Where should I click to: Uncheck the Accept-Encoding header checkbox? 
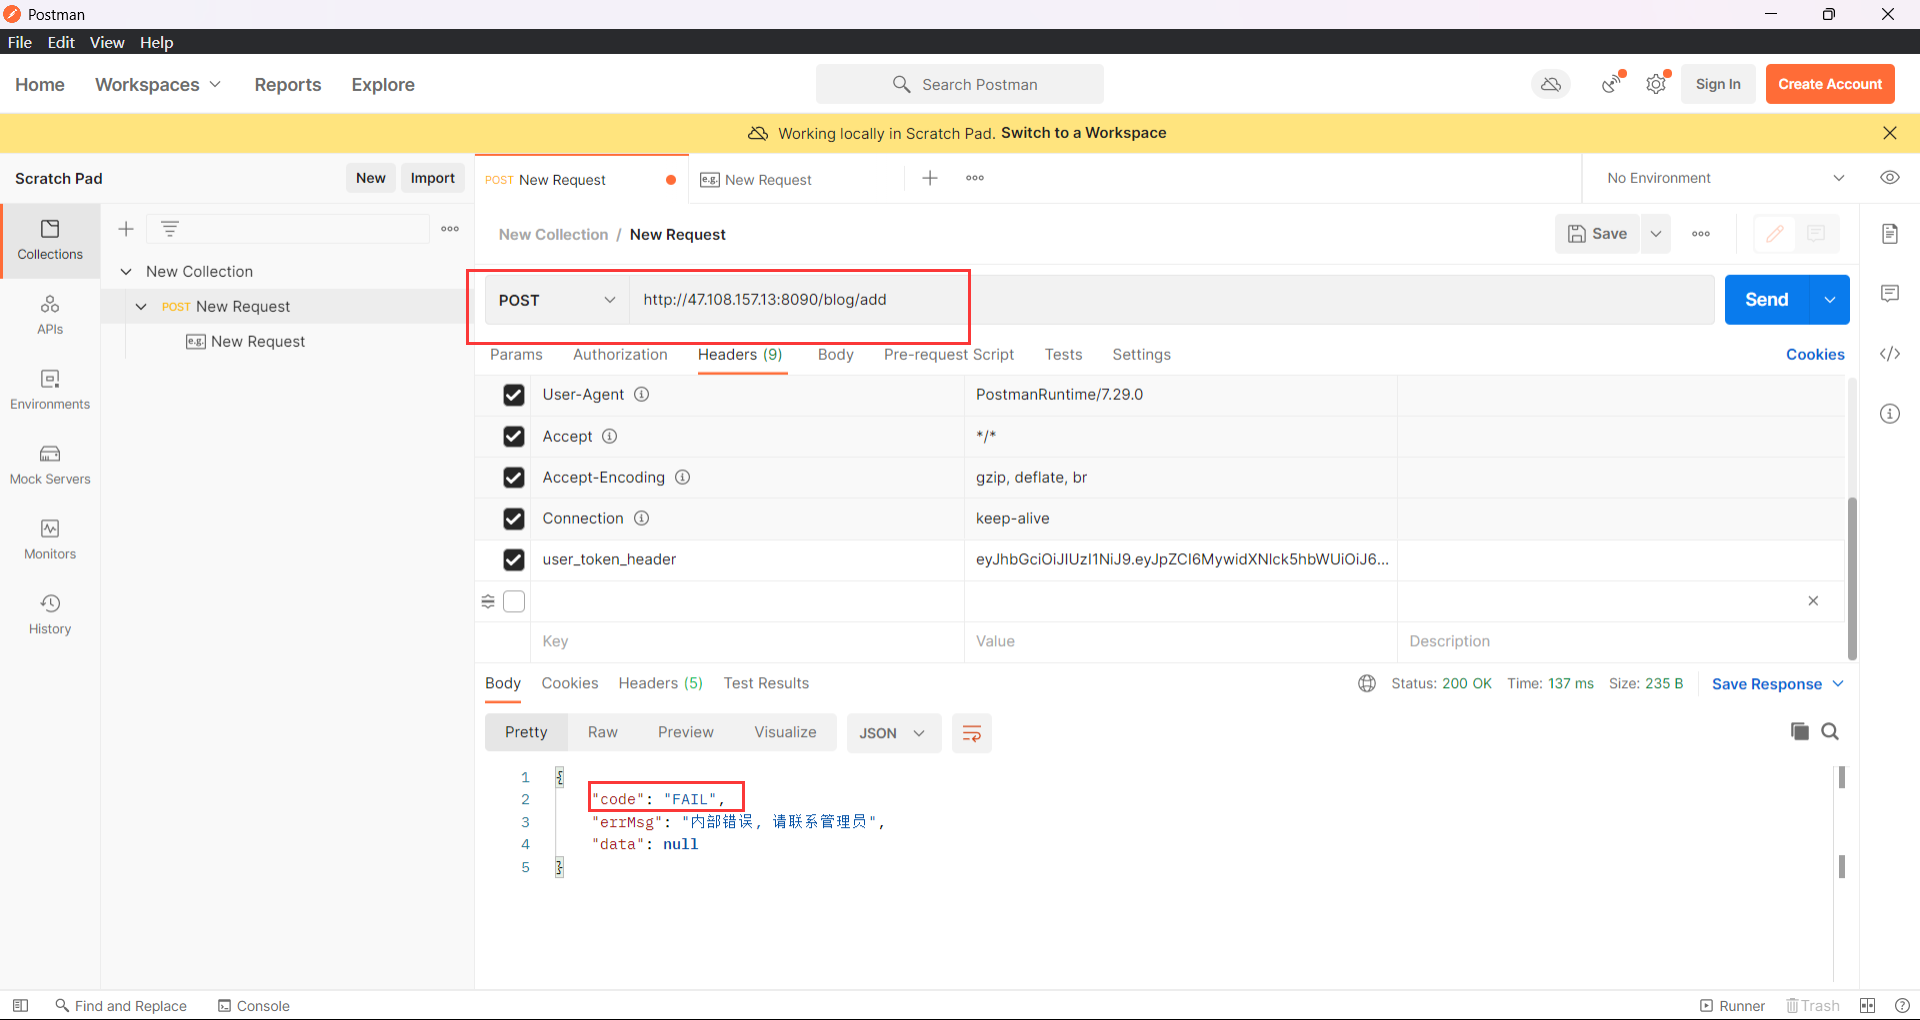pyautogui.click(x=514, y=478)
